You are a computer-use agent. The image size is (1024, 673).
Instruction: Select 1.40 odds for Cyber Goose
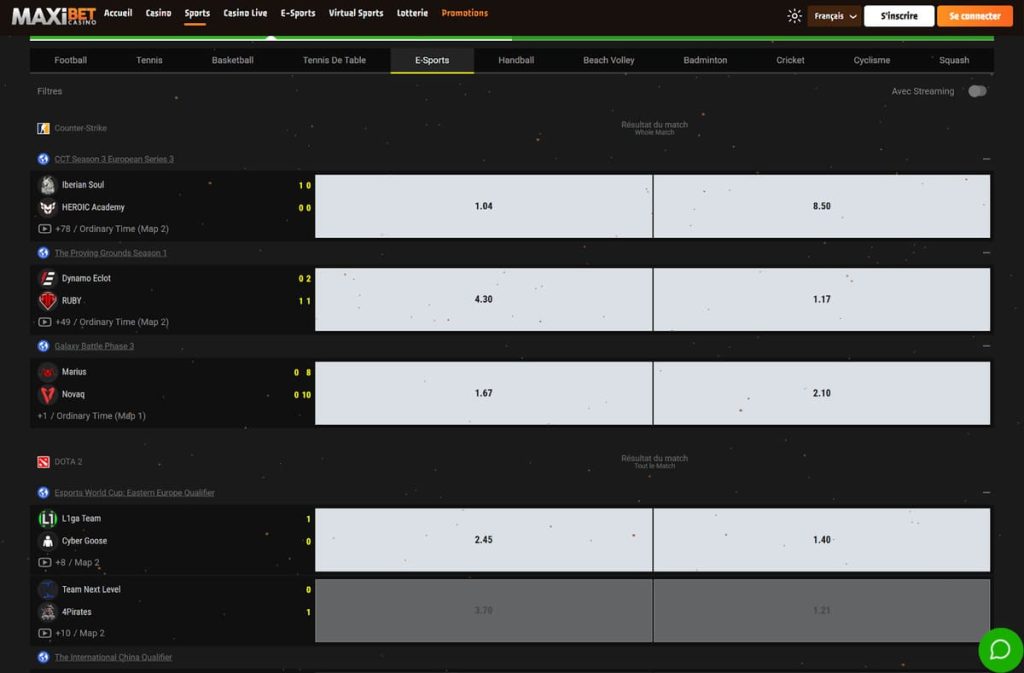click(x=822, y=540)
